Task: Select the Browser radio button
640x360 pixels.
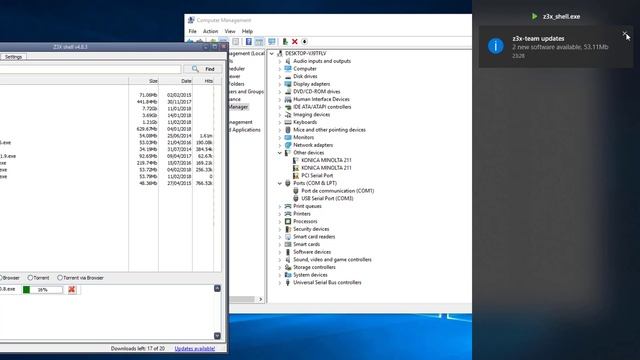Action: pyautogui.click(x=1, y=278)
